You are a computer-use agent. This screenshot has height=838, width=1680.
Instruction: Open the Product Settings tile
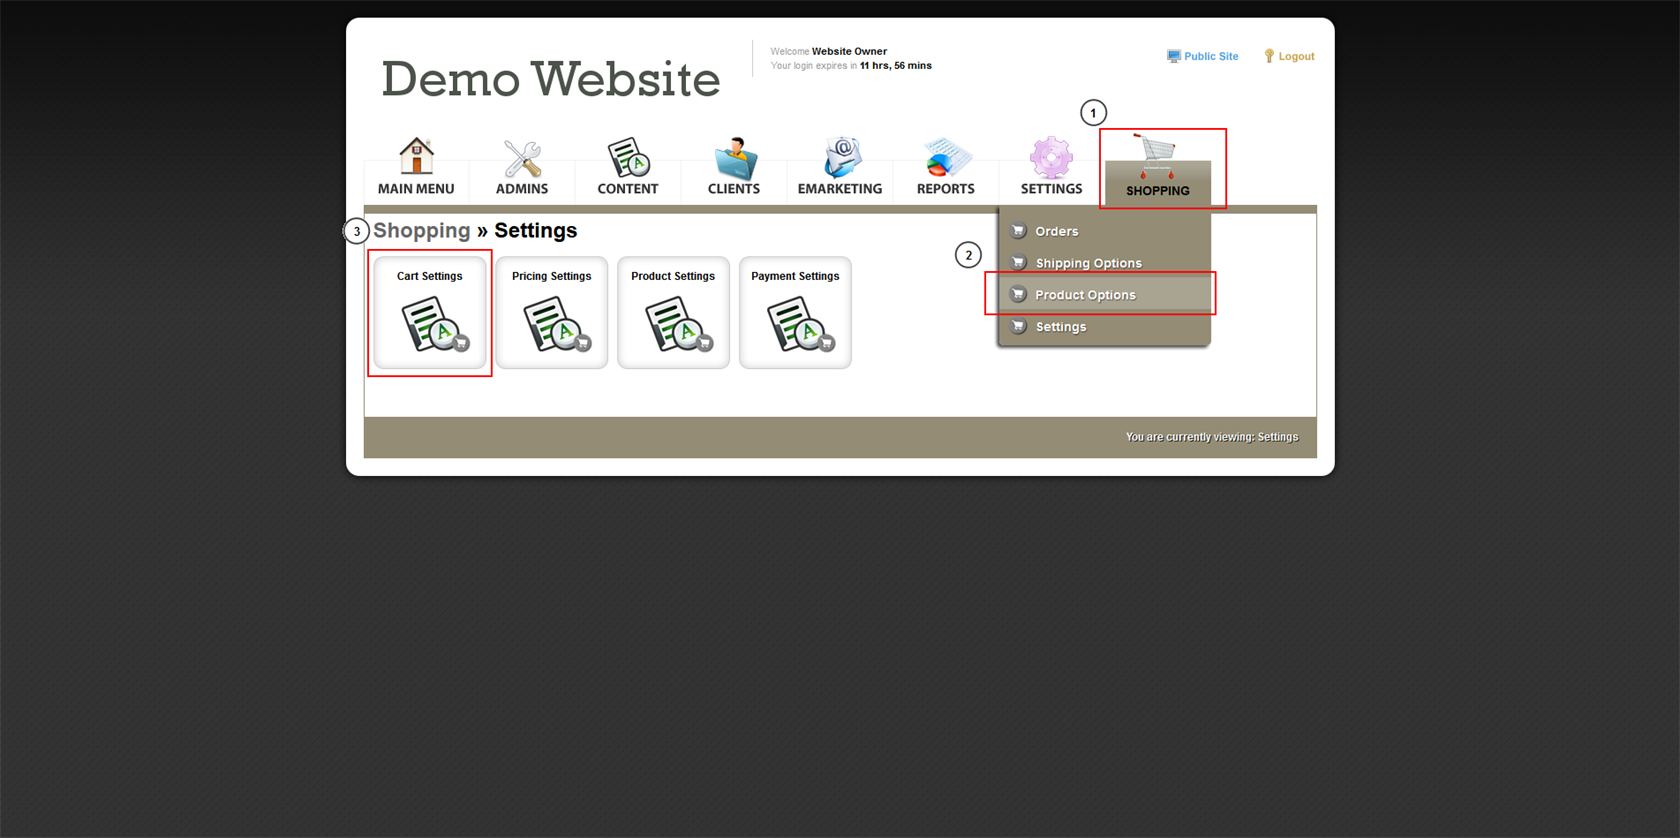tap(673, 313)
